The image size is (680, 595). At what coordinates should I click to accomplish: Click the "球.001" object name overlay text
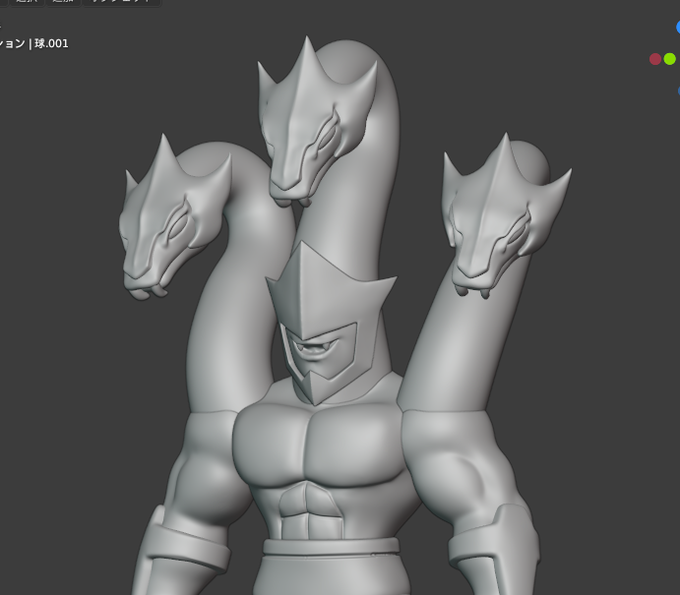pyautogui.click(x=51, y=43)
